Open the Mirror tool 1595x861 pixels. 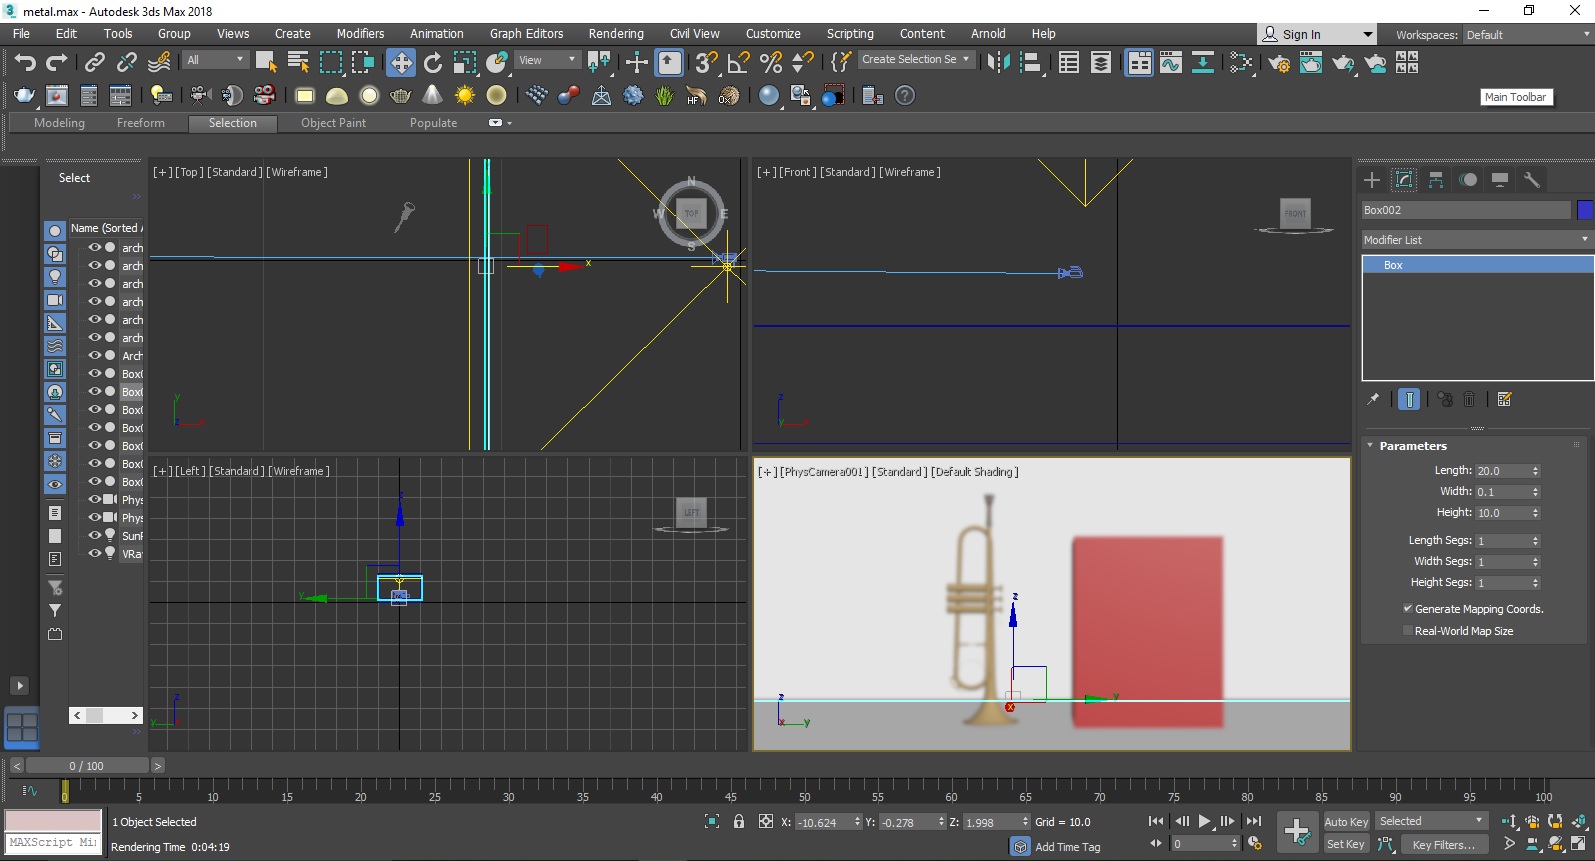(997, 63)
